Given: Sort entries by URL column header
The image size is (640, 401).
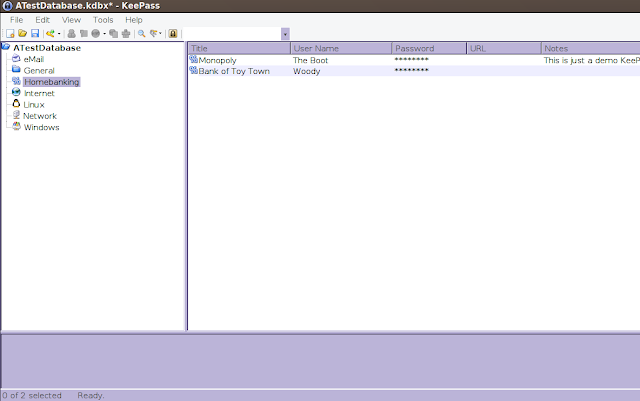Looking at the screenshot, I should click(504, 48).
